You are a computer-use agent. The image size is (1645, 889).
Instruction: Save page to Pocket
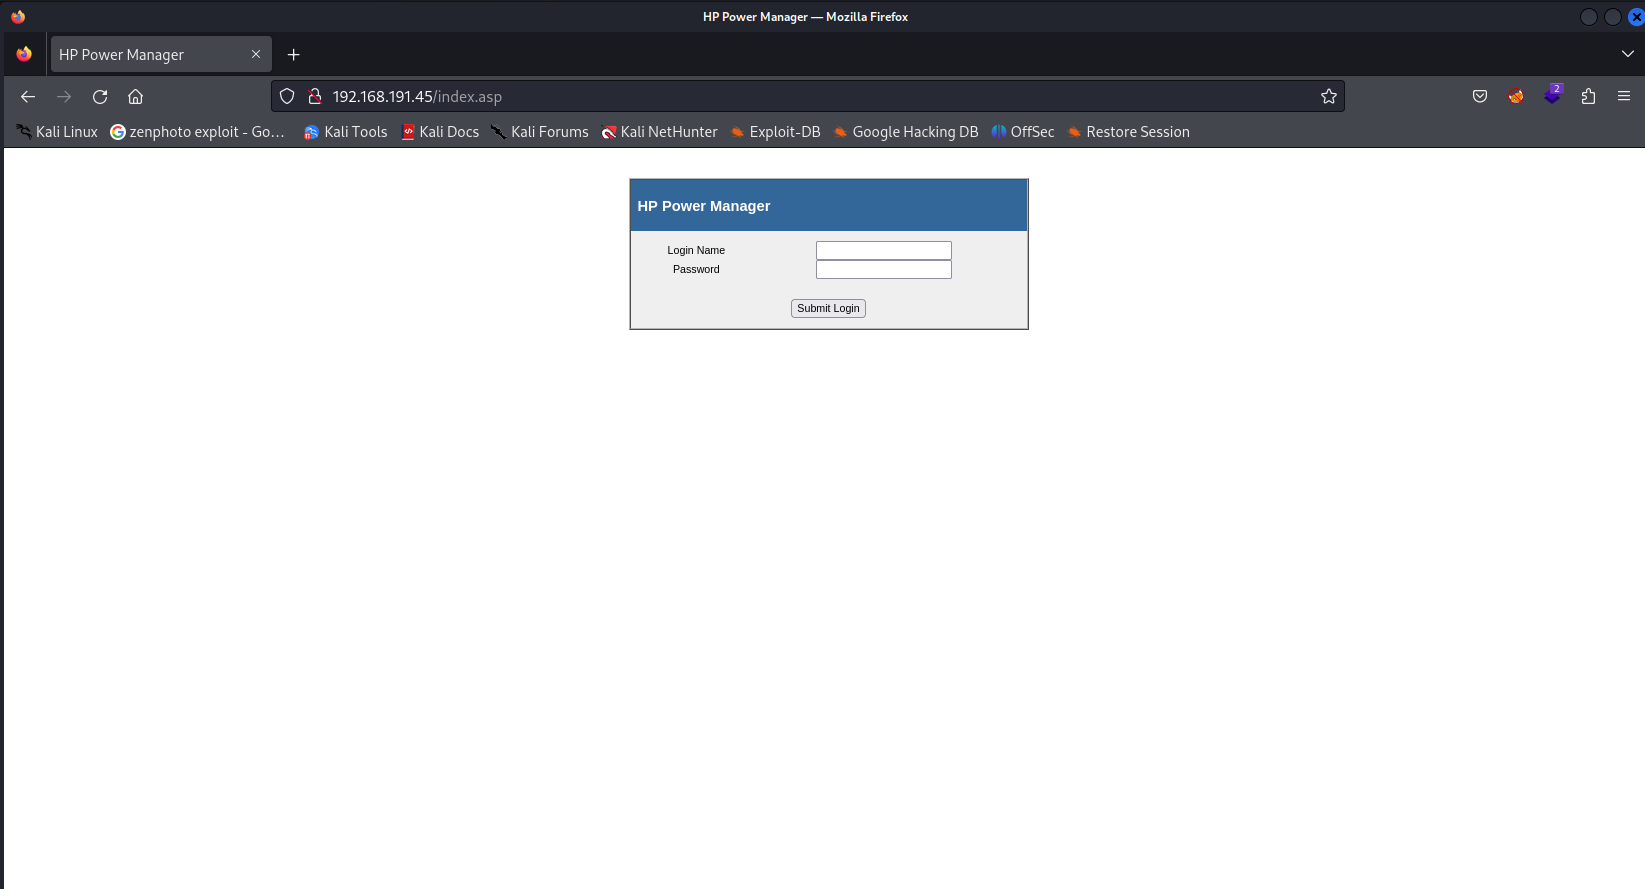tap(1480, 97)
